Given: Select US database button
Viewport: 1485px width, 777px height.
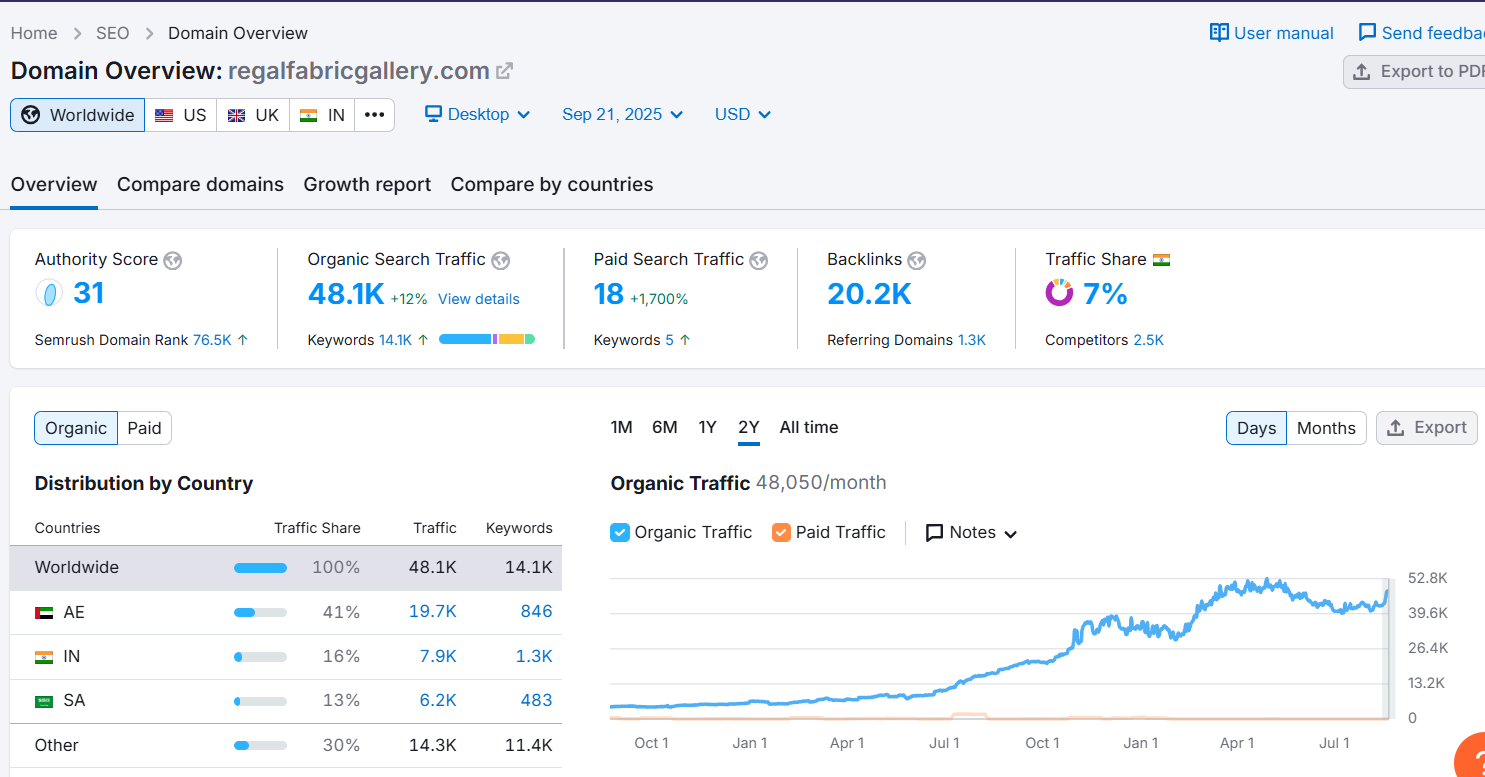Looking at the screenshot, I should click(x=181, y=115).
